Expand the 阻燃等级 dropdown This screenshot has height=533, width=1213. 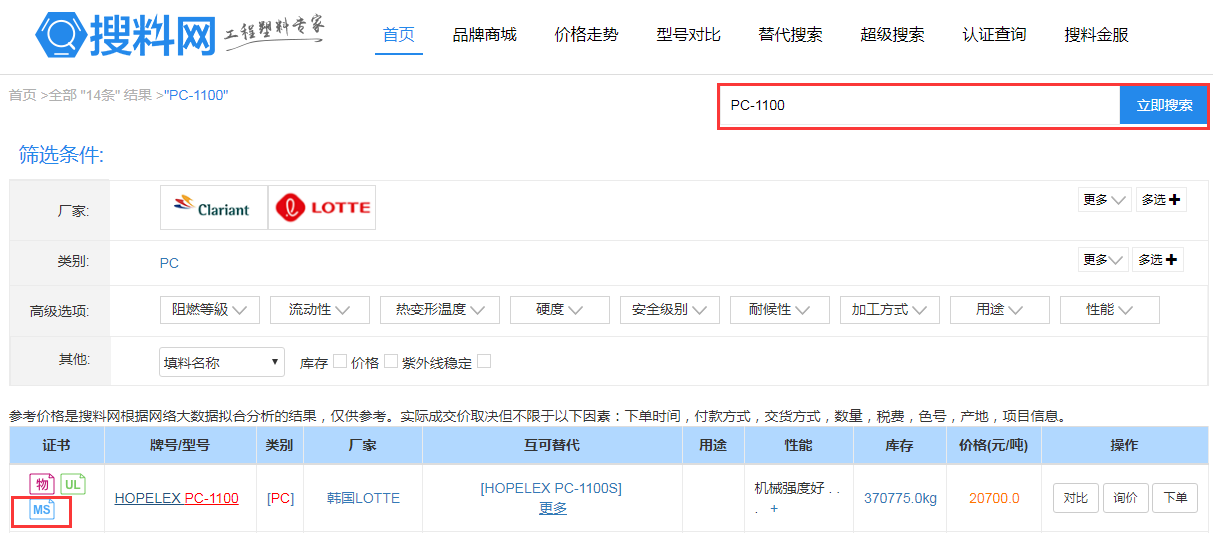coord(210,310)
